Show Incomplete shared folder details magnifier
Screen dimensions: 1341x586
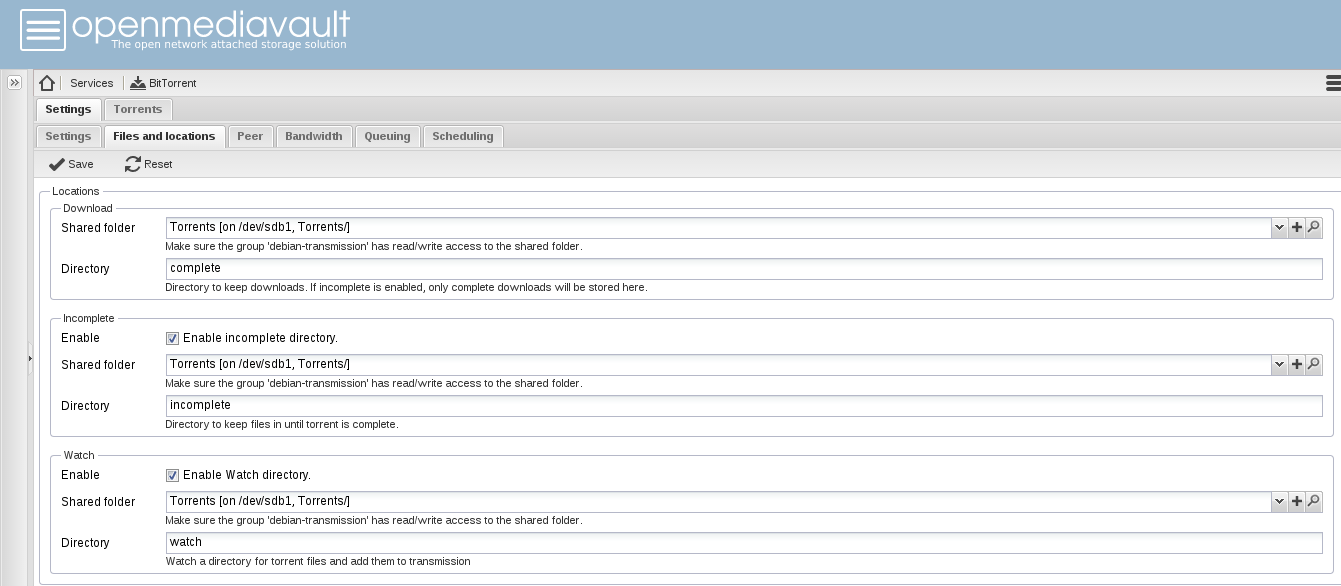[1314, 365]
